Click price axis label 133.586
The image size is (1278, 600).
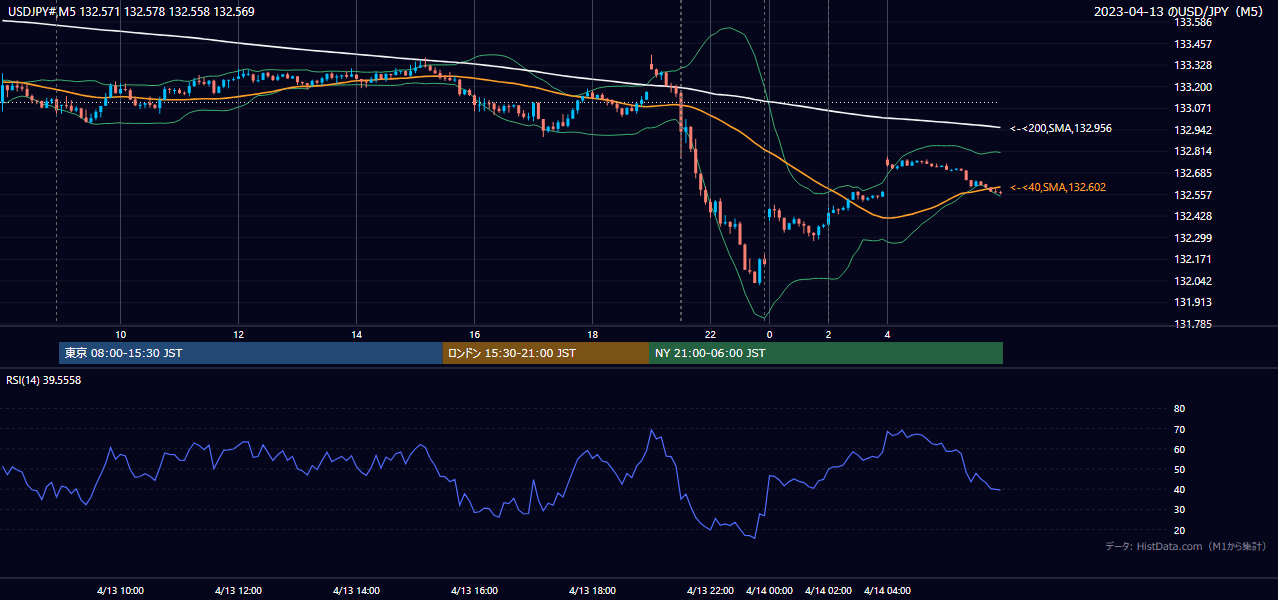click(x=1193, y=22)
